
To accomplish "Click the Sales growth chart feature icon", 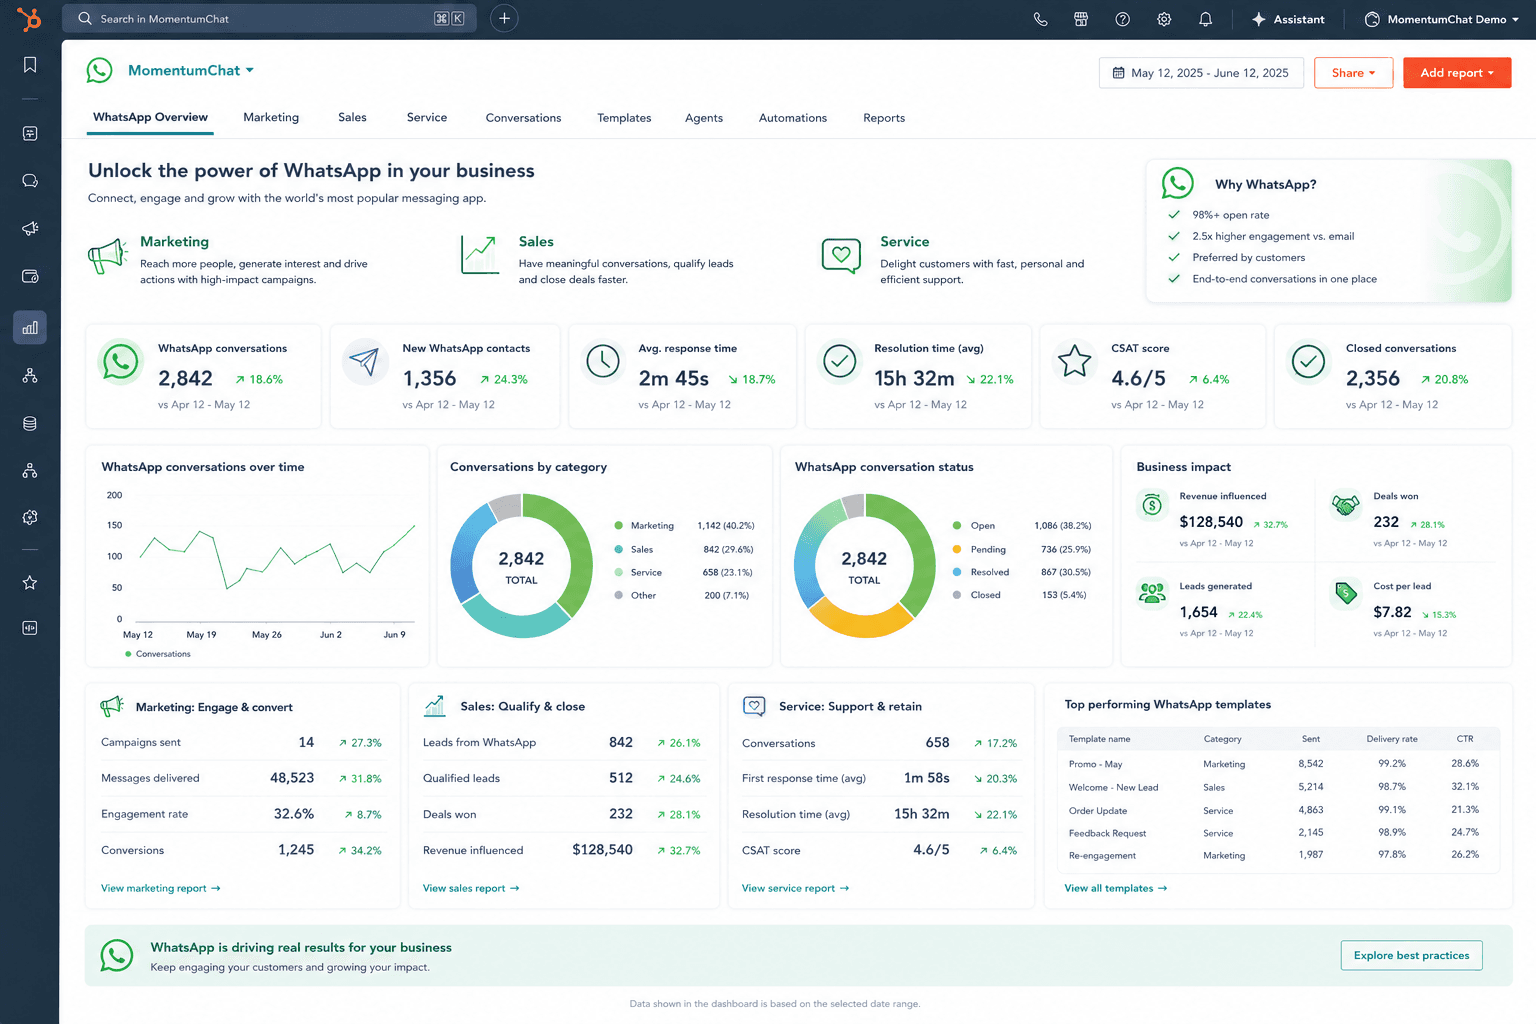I will point(480,254).
